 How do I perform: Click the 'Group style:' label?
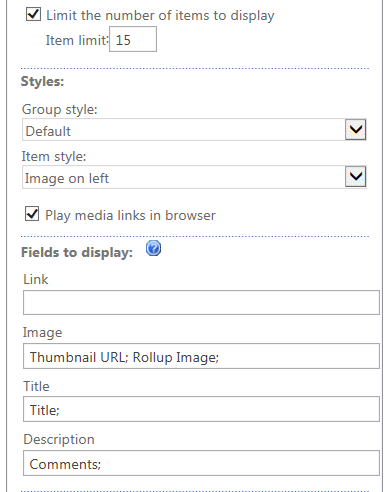tap(60, 109)
